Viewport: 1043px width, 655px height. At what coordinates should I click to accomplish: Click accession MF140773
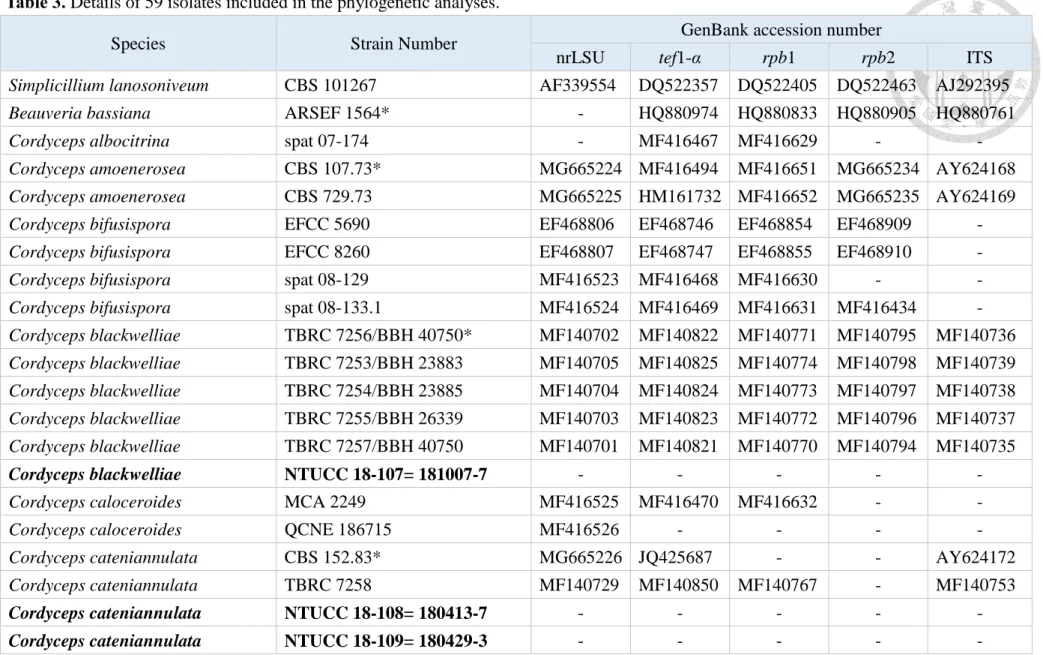[777, 391]
